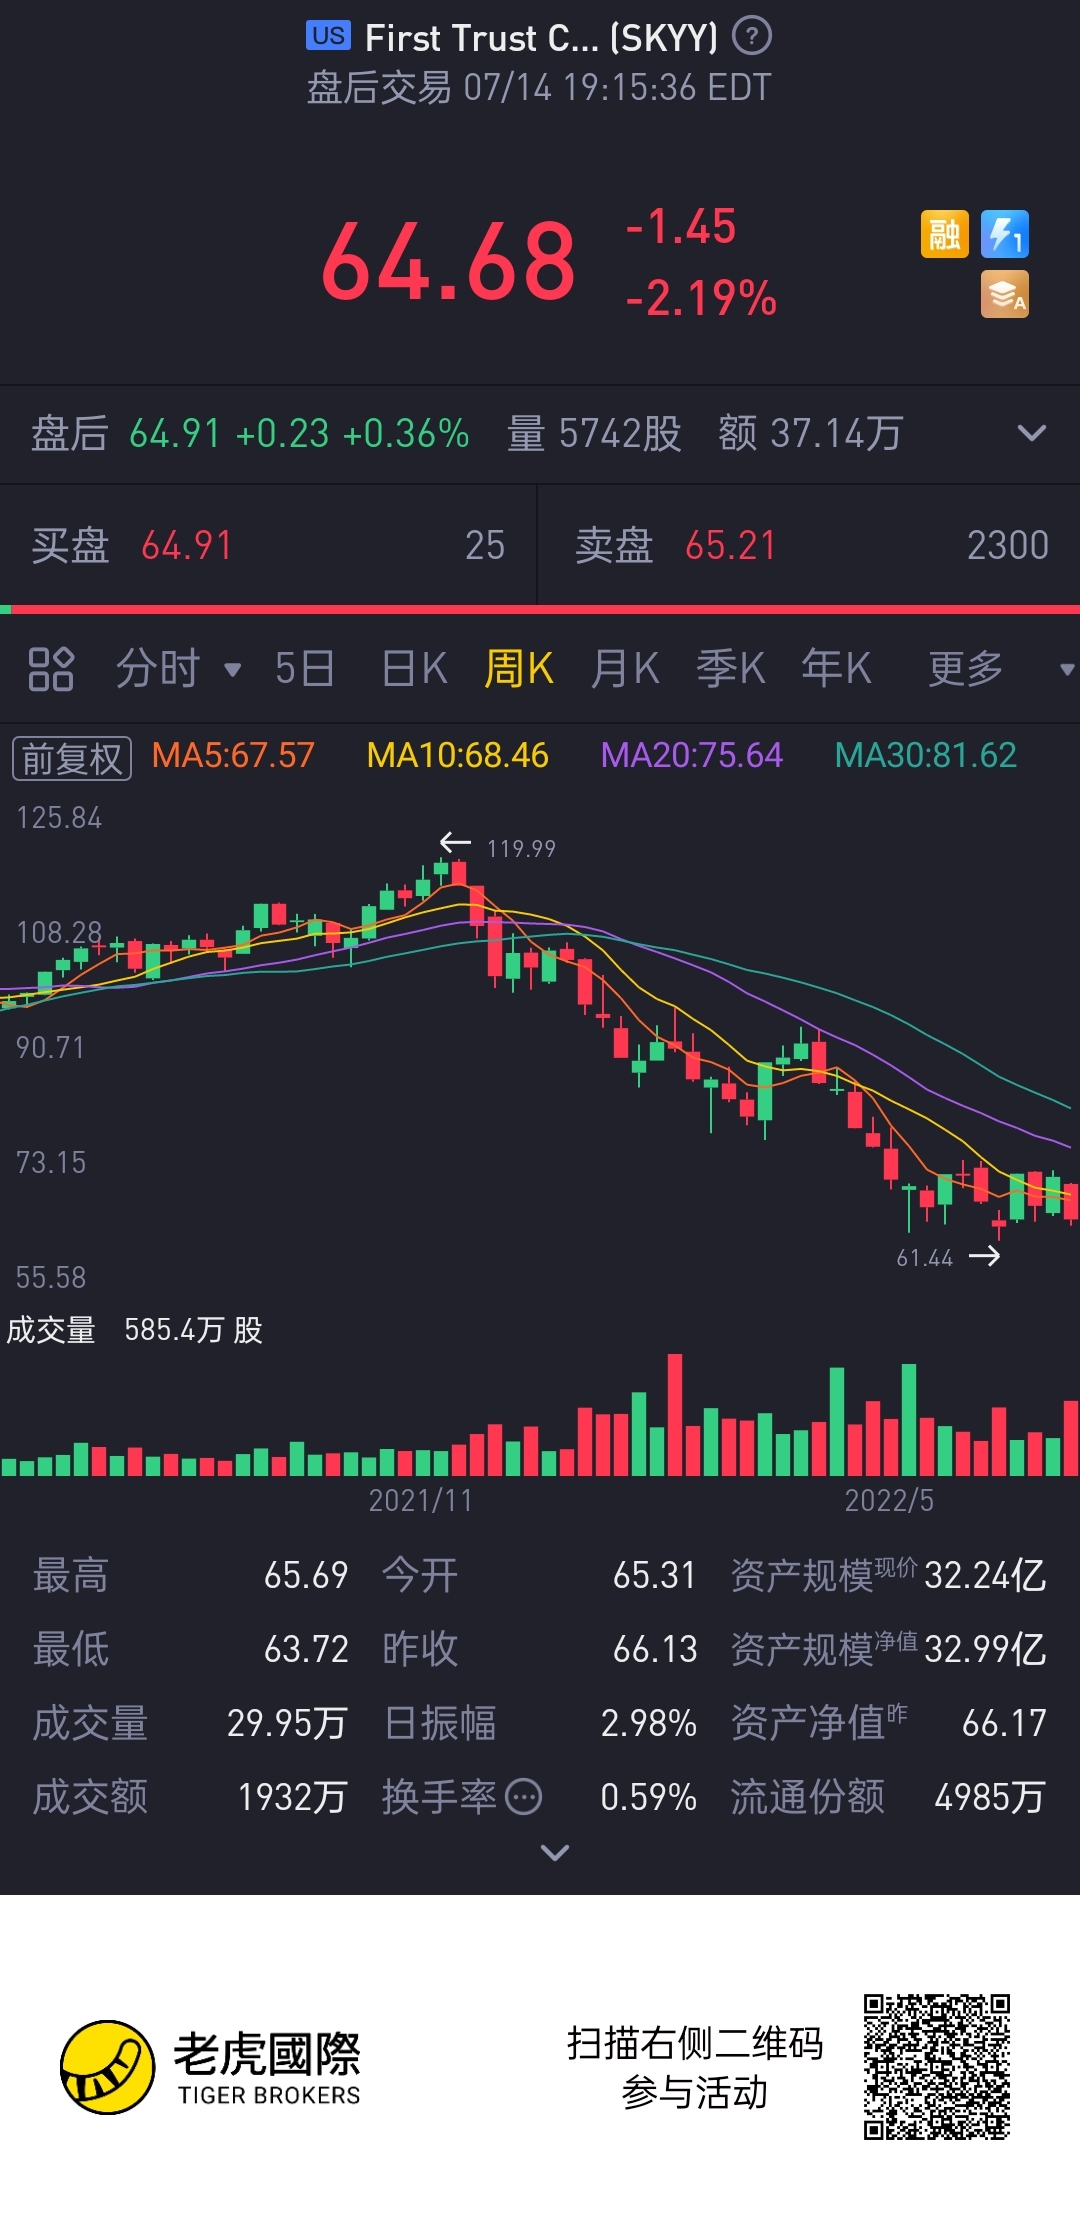Switch to the 日K daily chart tab
Viewport: 1080px width, 2240px height.
point(414,669)
